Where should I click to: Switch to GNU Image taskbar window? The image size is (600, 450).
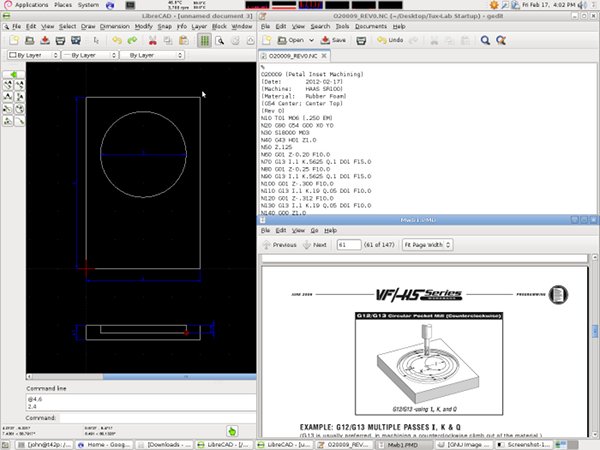464,445
